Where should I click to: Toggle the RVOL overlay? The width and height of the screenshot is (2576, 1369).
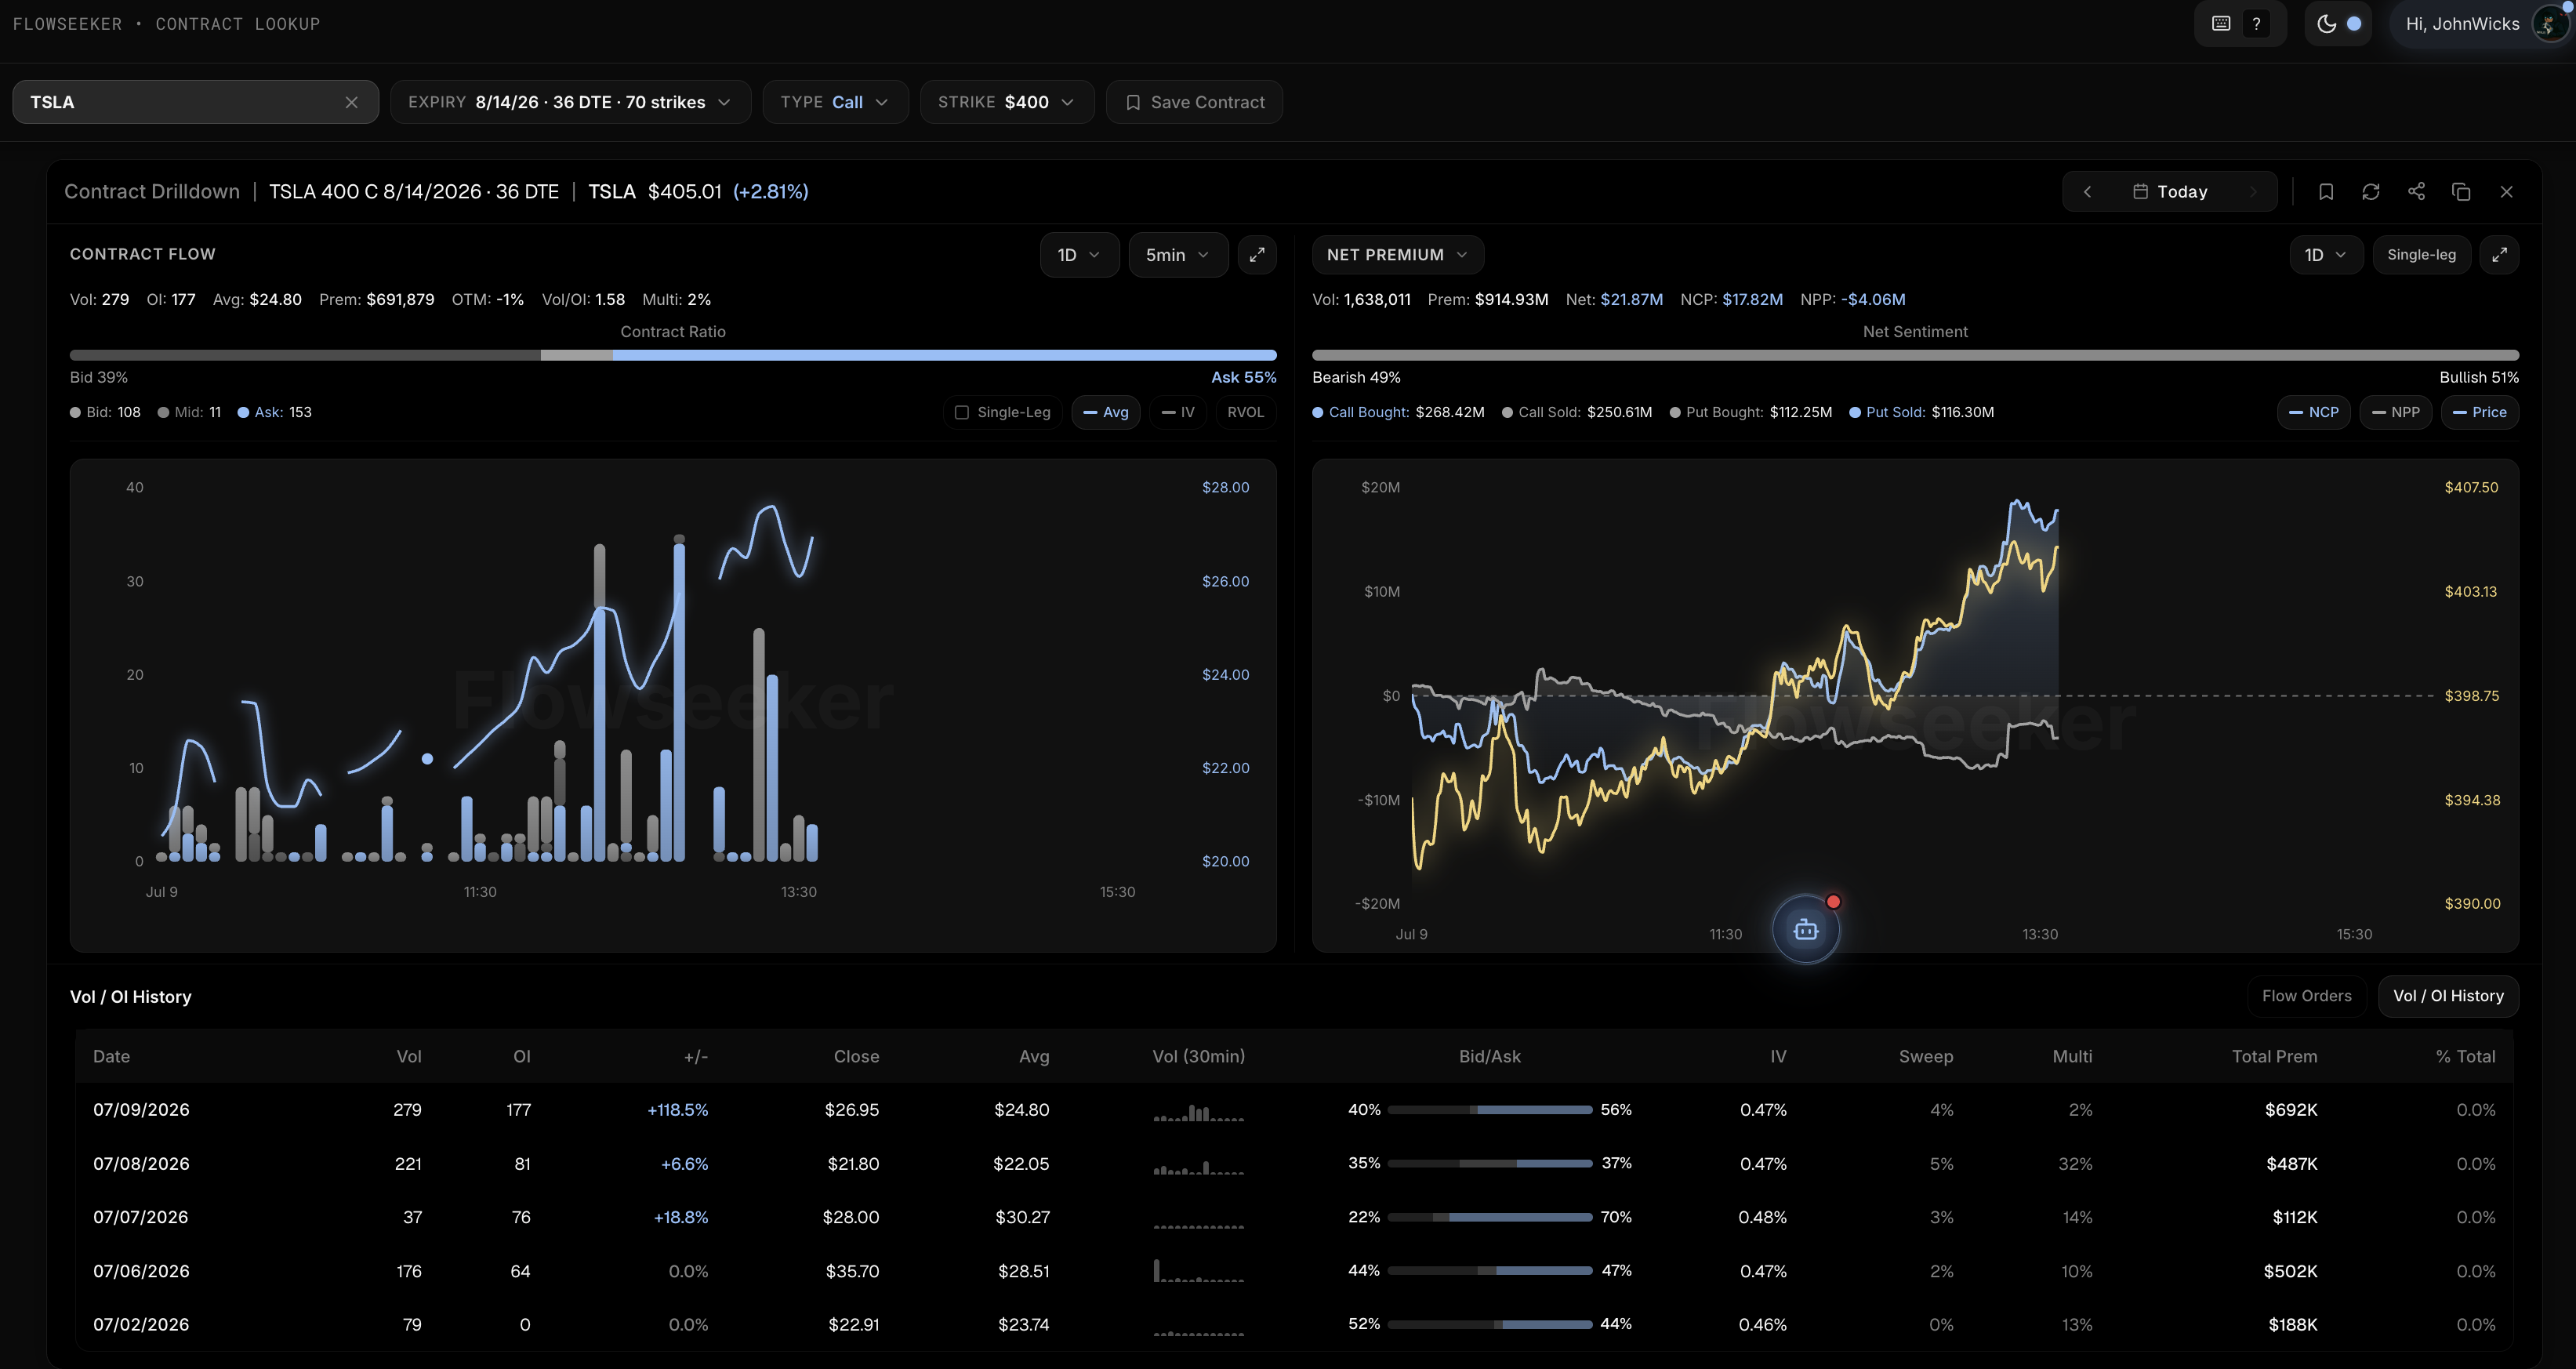coord(1246,412)
